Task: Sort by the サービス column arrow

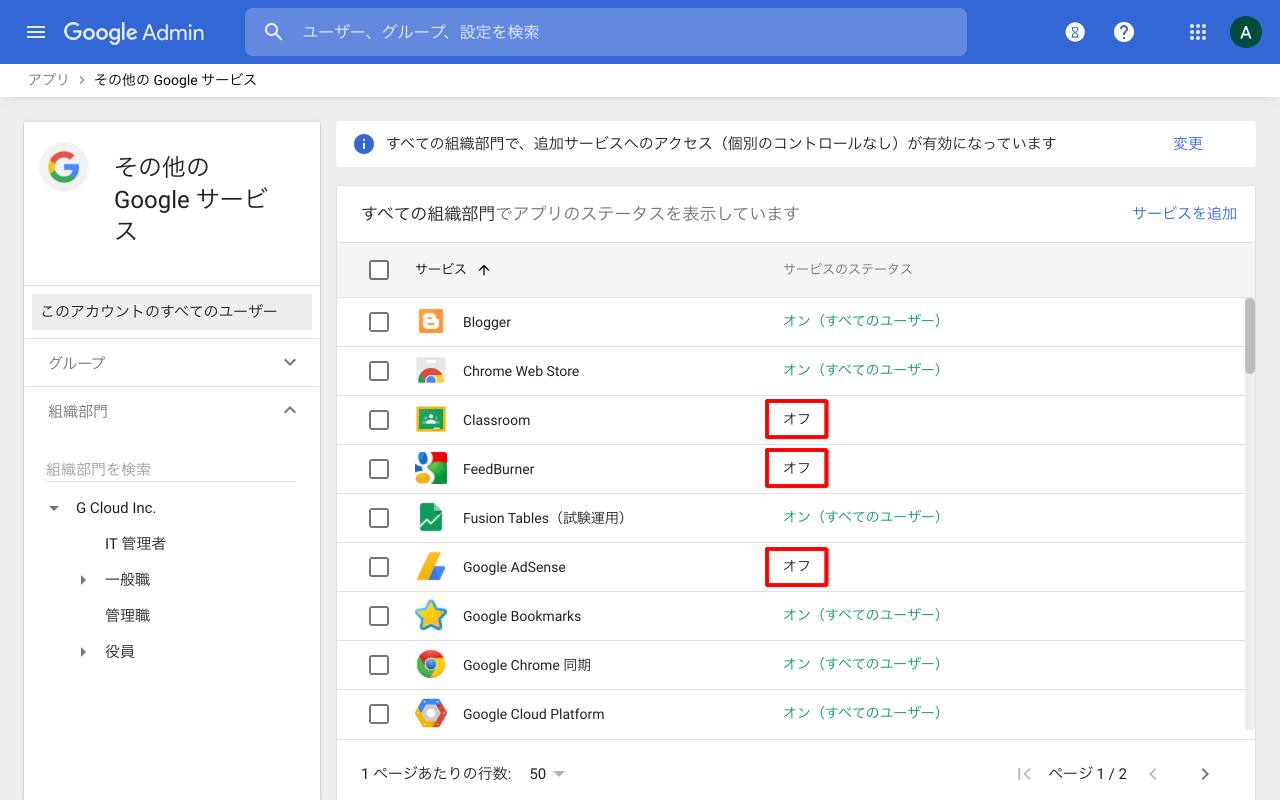Action: 484,270
